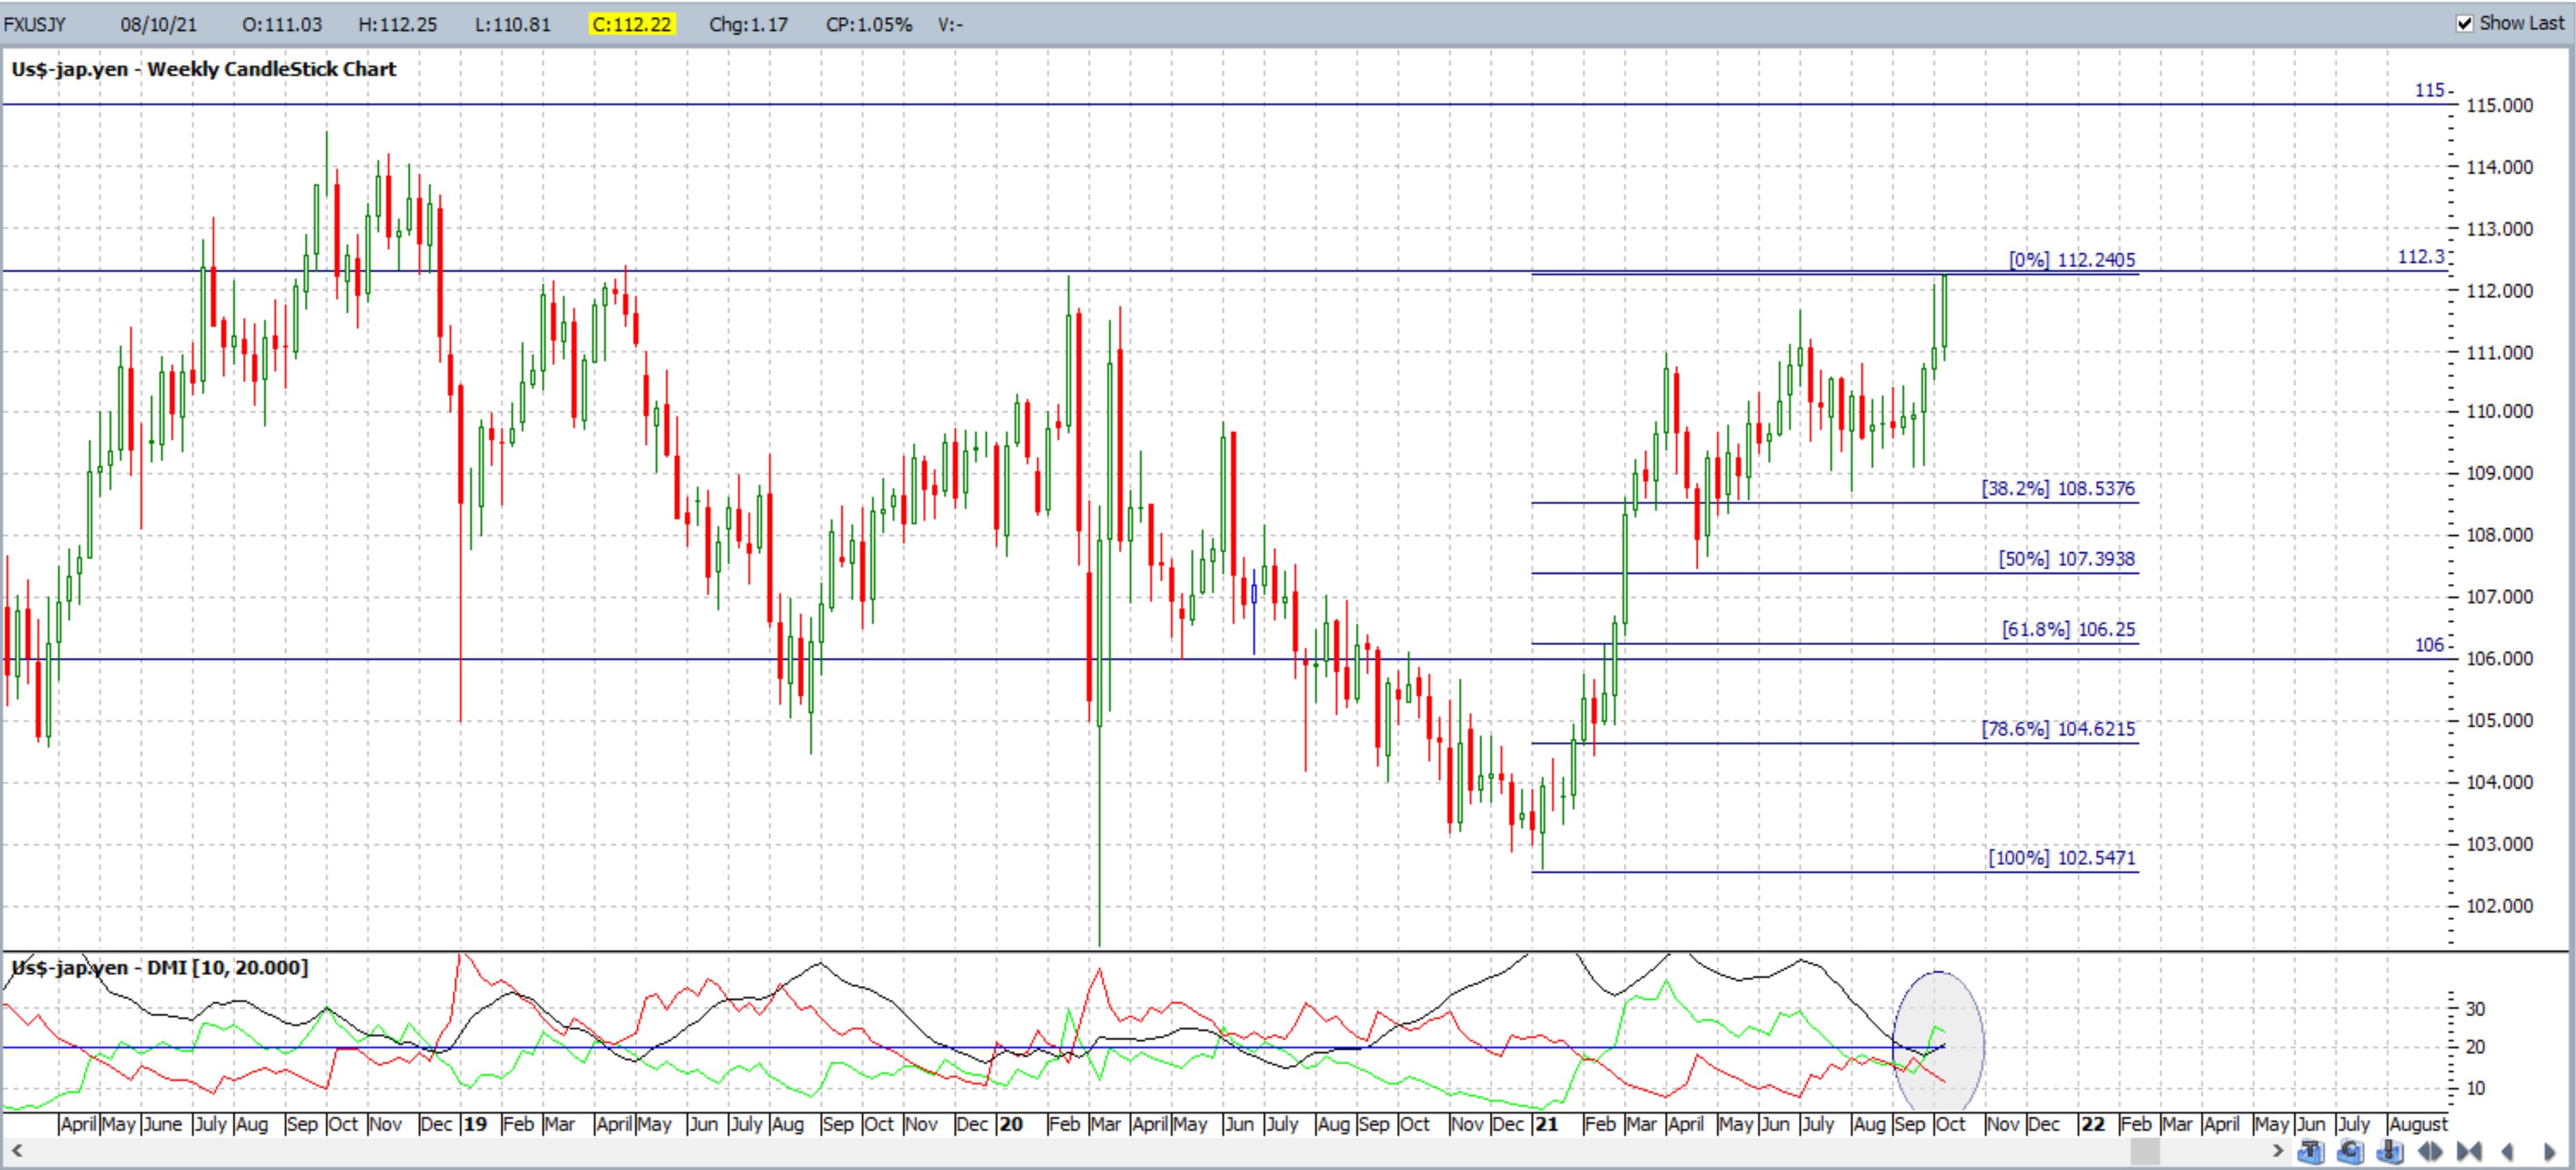Image resolution: width=2576 pixels, height=1170 pixels.
Task: Click the highlighted close value C:112.22
Action: coord(631,24)
